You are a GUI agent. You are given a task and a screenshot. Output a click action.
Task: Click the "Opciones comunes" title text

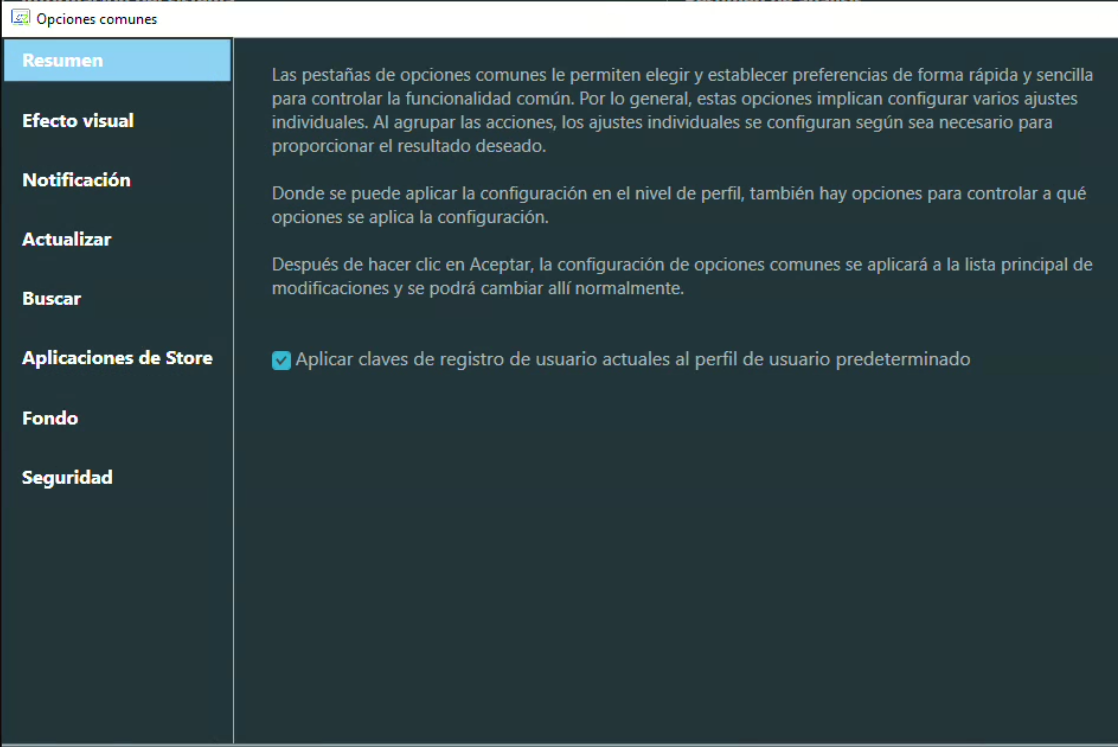coord(96,19)
